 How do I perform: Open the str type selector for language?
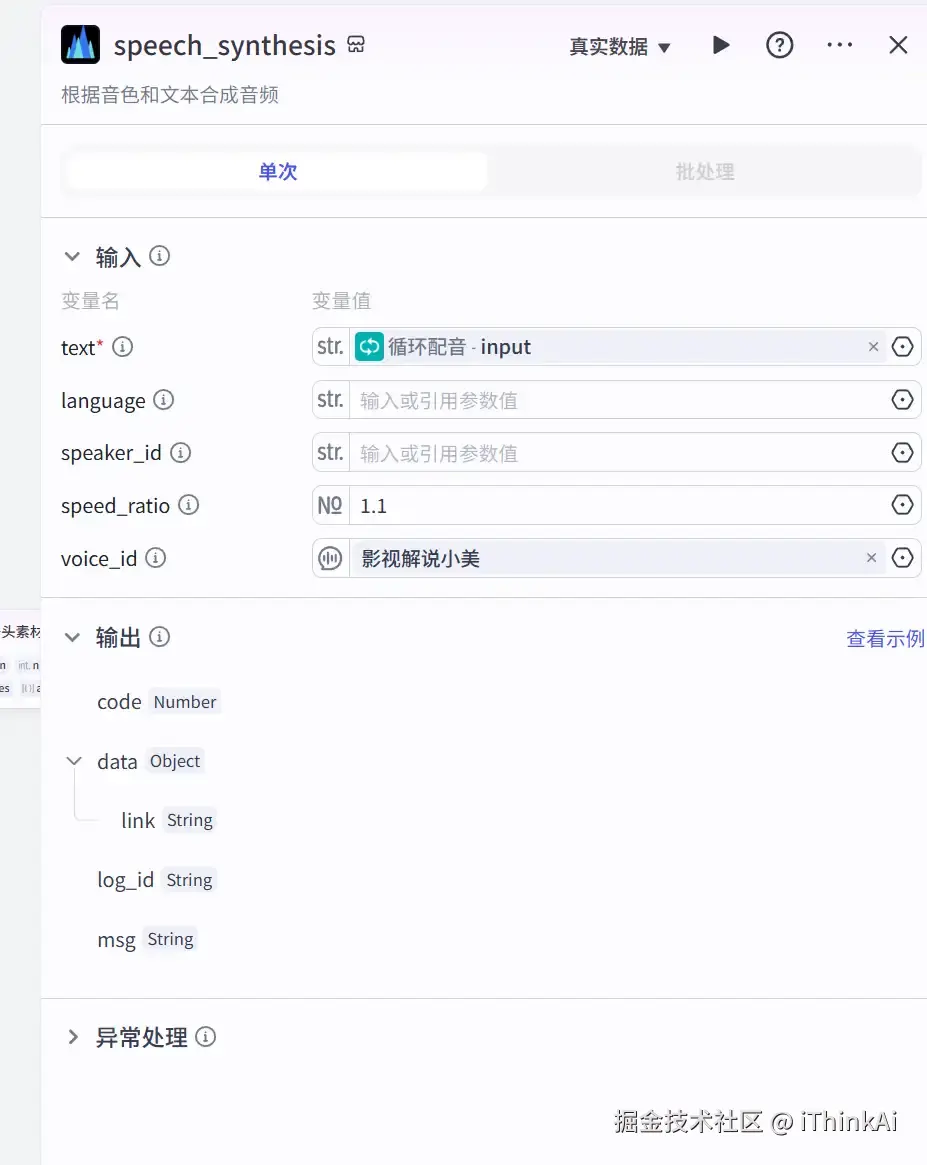point(331,400)
